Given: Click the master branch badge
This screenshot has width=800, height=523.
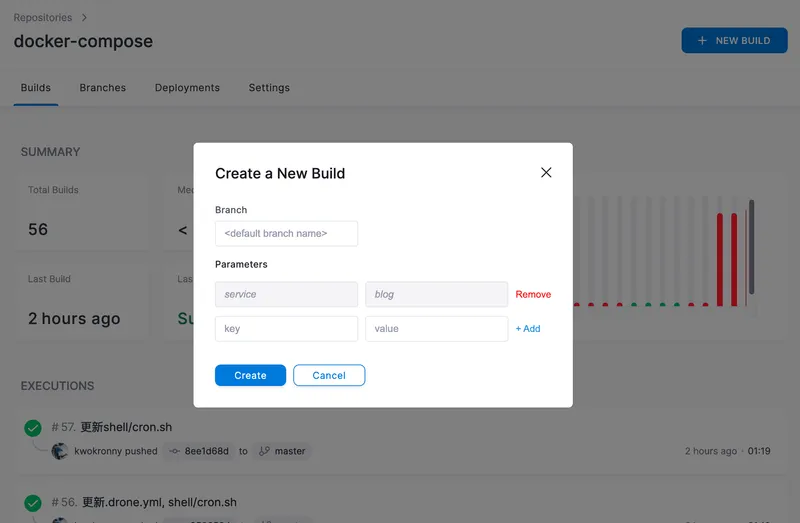Looking at the screenshot, I should pyautogui.click(x=282, y=451).
